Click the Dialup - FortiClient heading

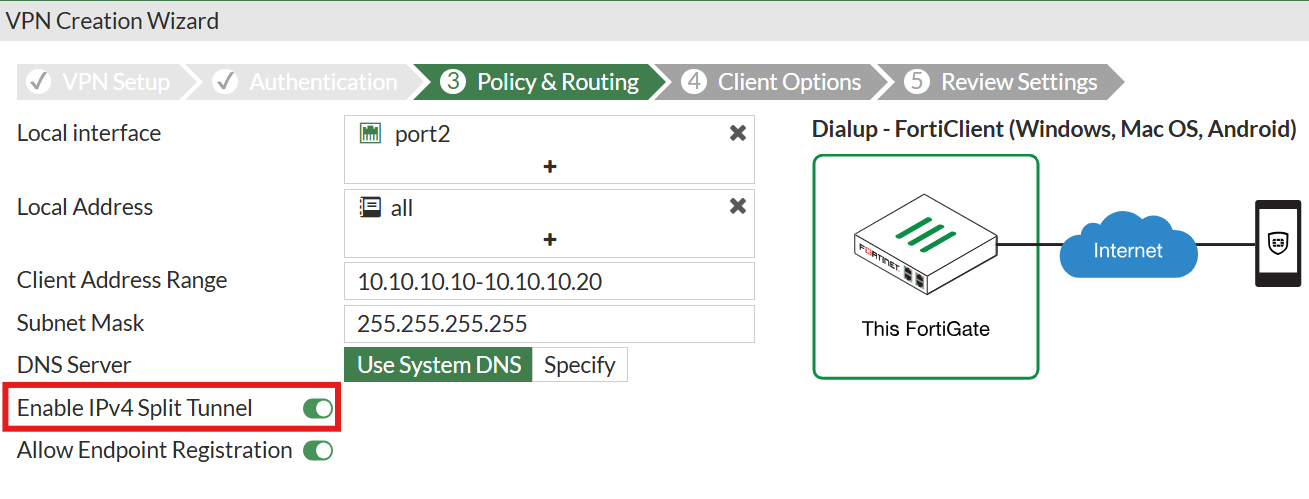(1054, 129)
